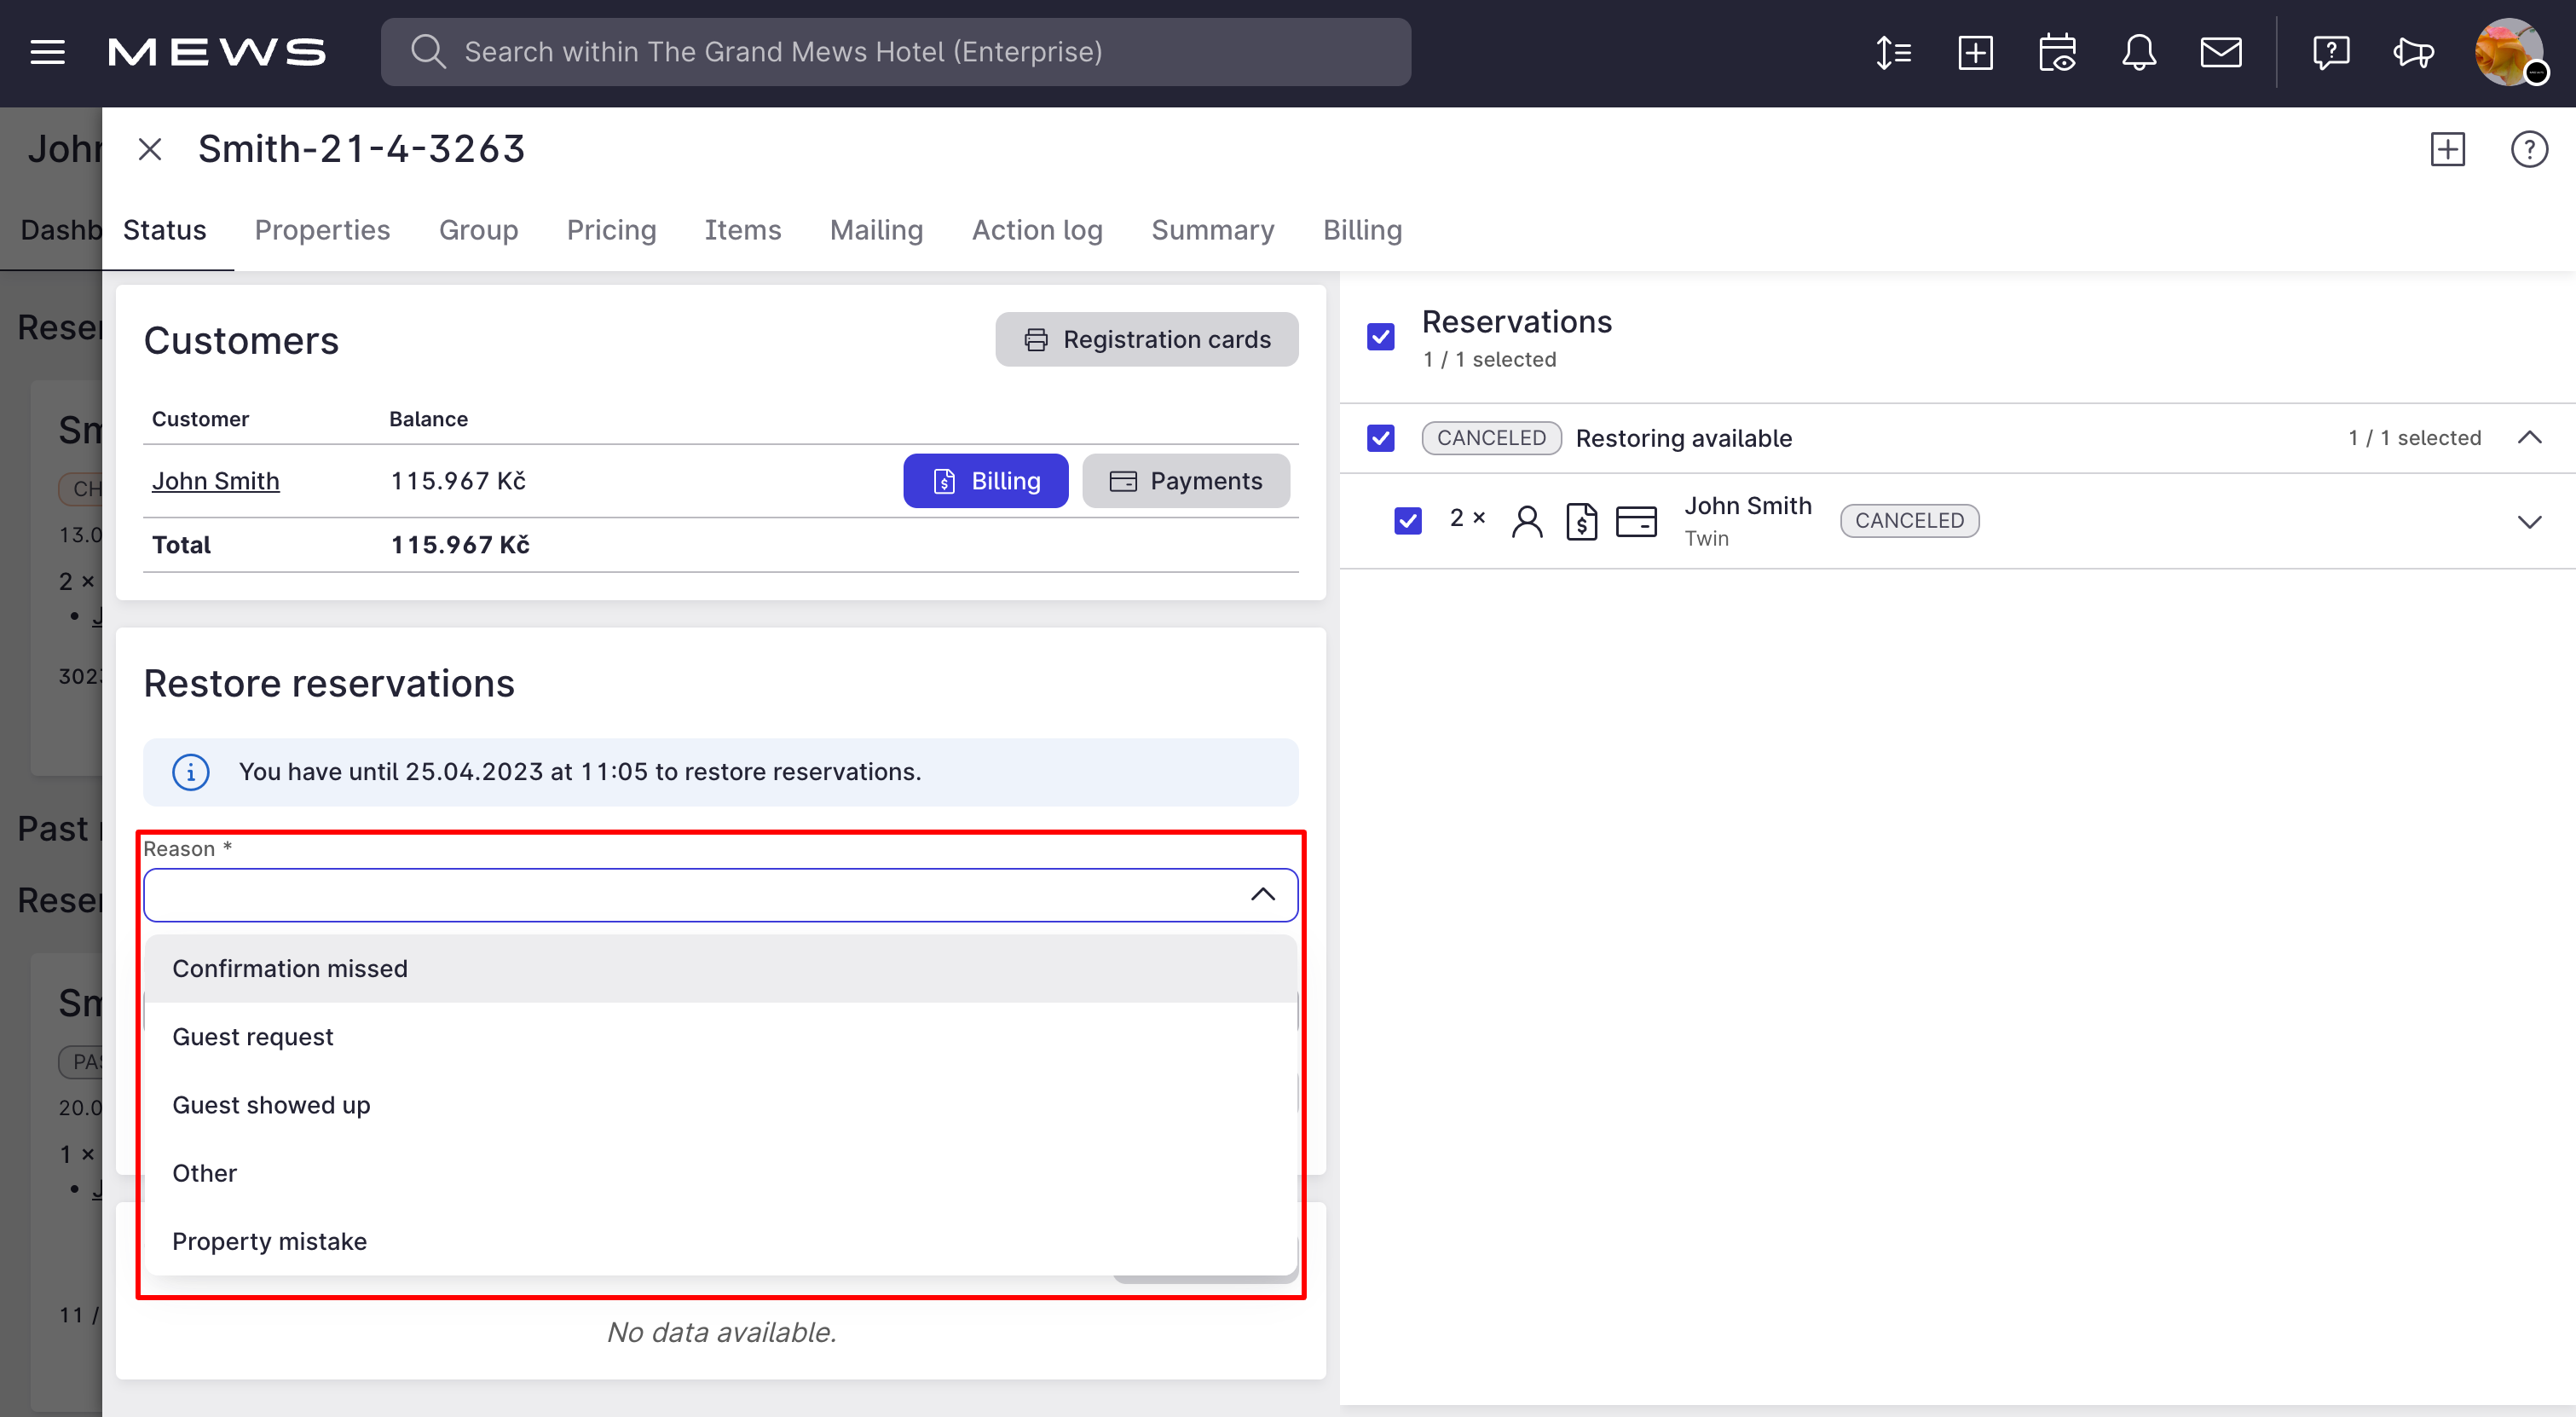2576x1417 pixels.
Task: Select Guest request as restore reason
Action: pos(253,1036)
